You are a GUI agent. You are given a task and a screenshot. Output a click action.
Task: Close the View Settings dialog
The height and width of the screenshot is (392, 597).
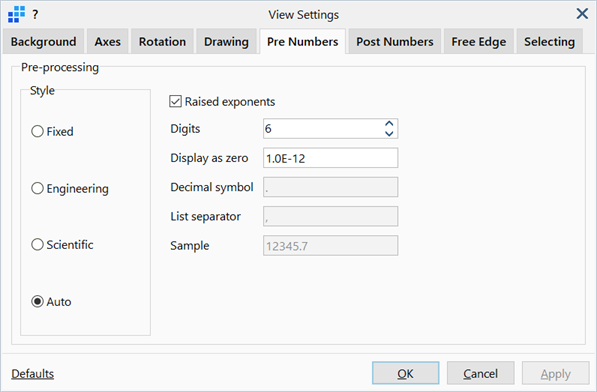(x=582, y=14)
